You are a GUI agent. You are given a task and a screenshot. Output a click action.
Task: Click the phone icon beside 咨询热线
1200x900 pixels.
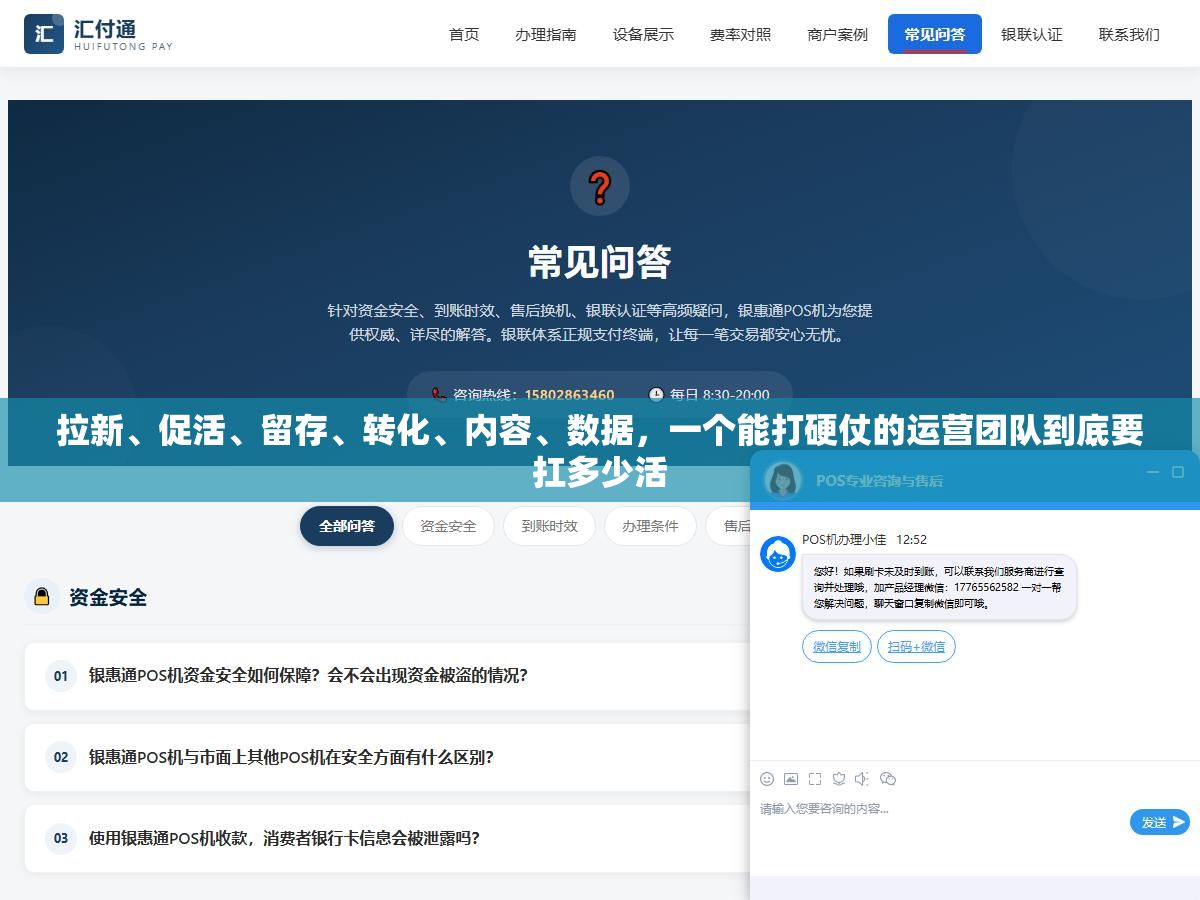coord(438,395)
